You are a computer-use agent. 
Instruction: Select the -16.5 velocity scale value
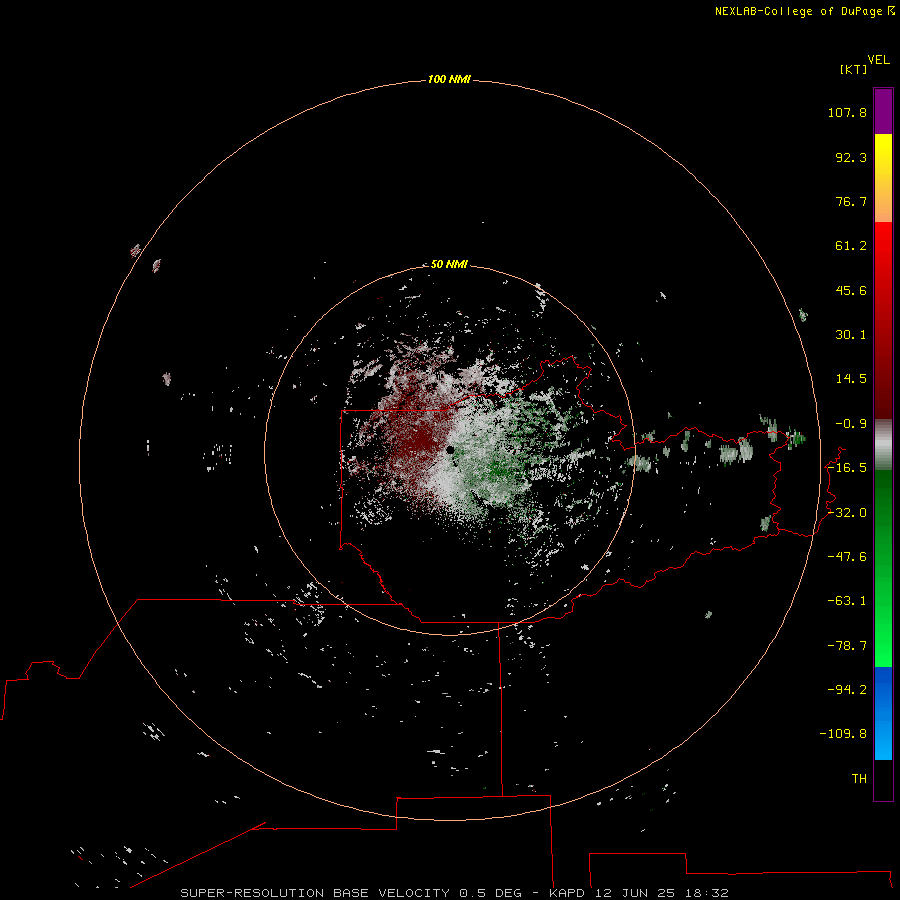pos(847,468)
